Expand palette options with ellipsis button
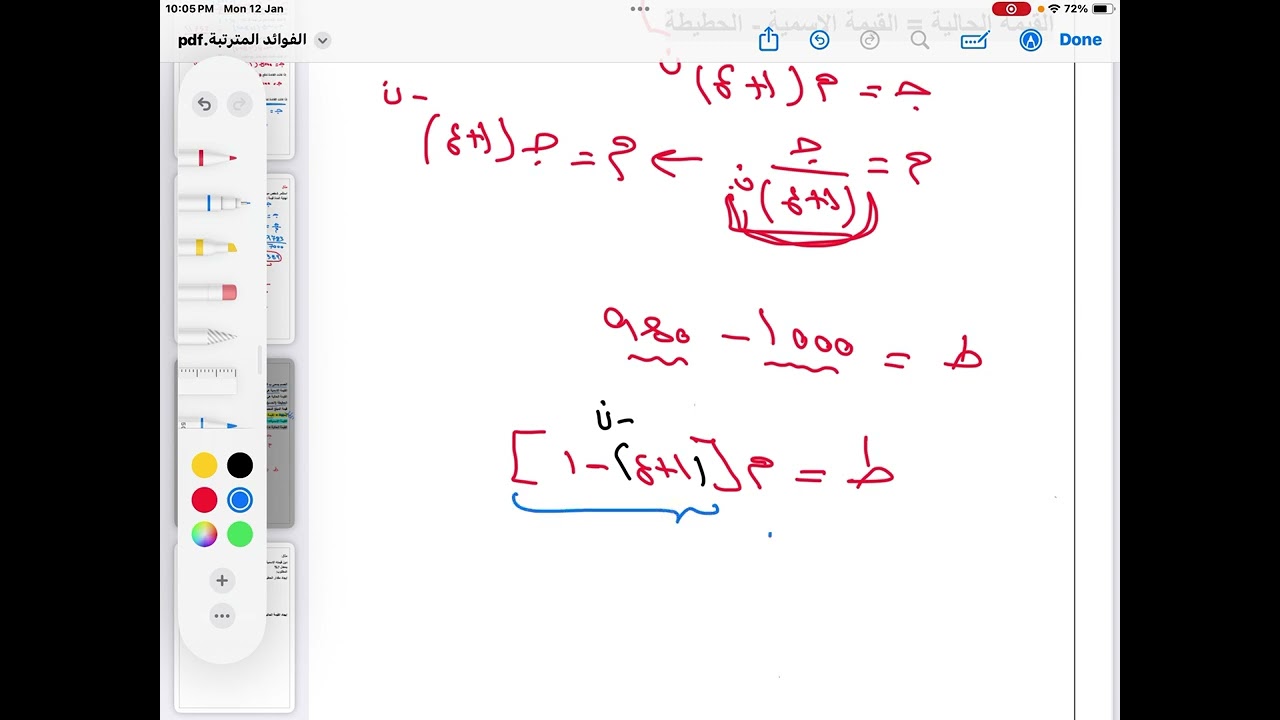 tap(222, 615)
